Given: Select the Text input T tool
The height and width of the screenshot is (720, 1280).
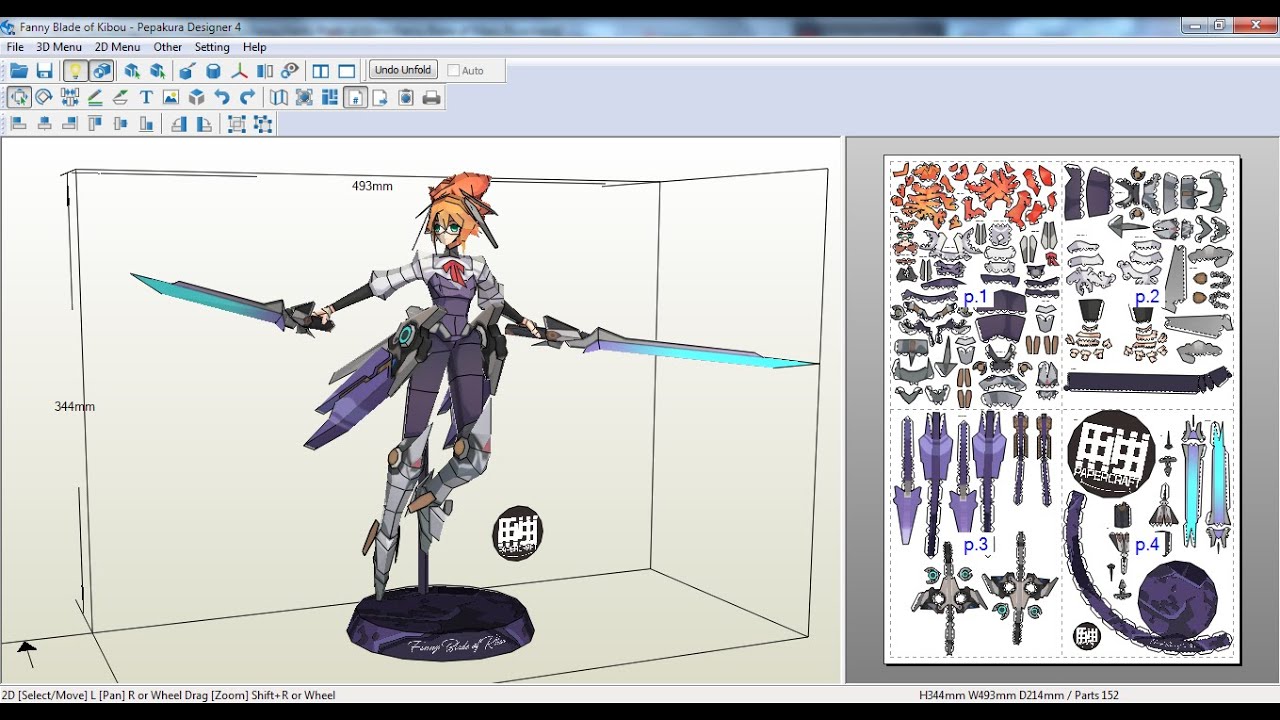Looking at the screenshot, I should point(146,97).
